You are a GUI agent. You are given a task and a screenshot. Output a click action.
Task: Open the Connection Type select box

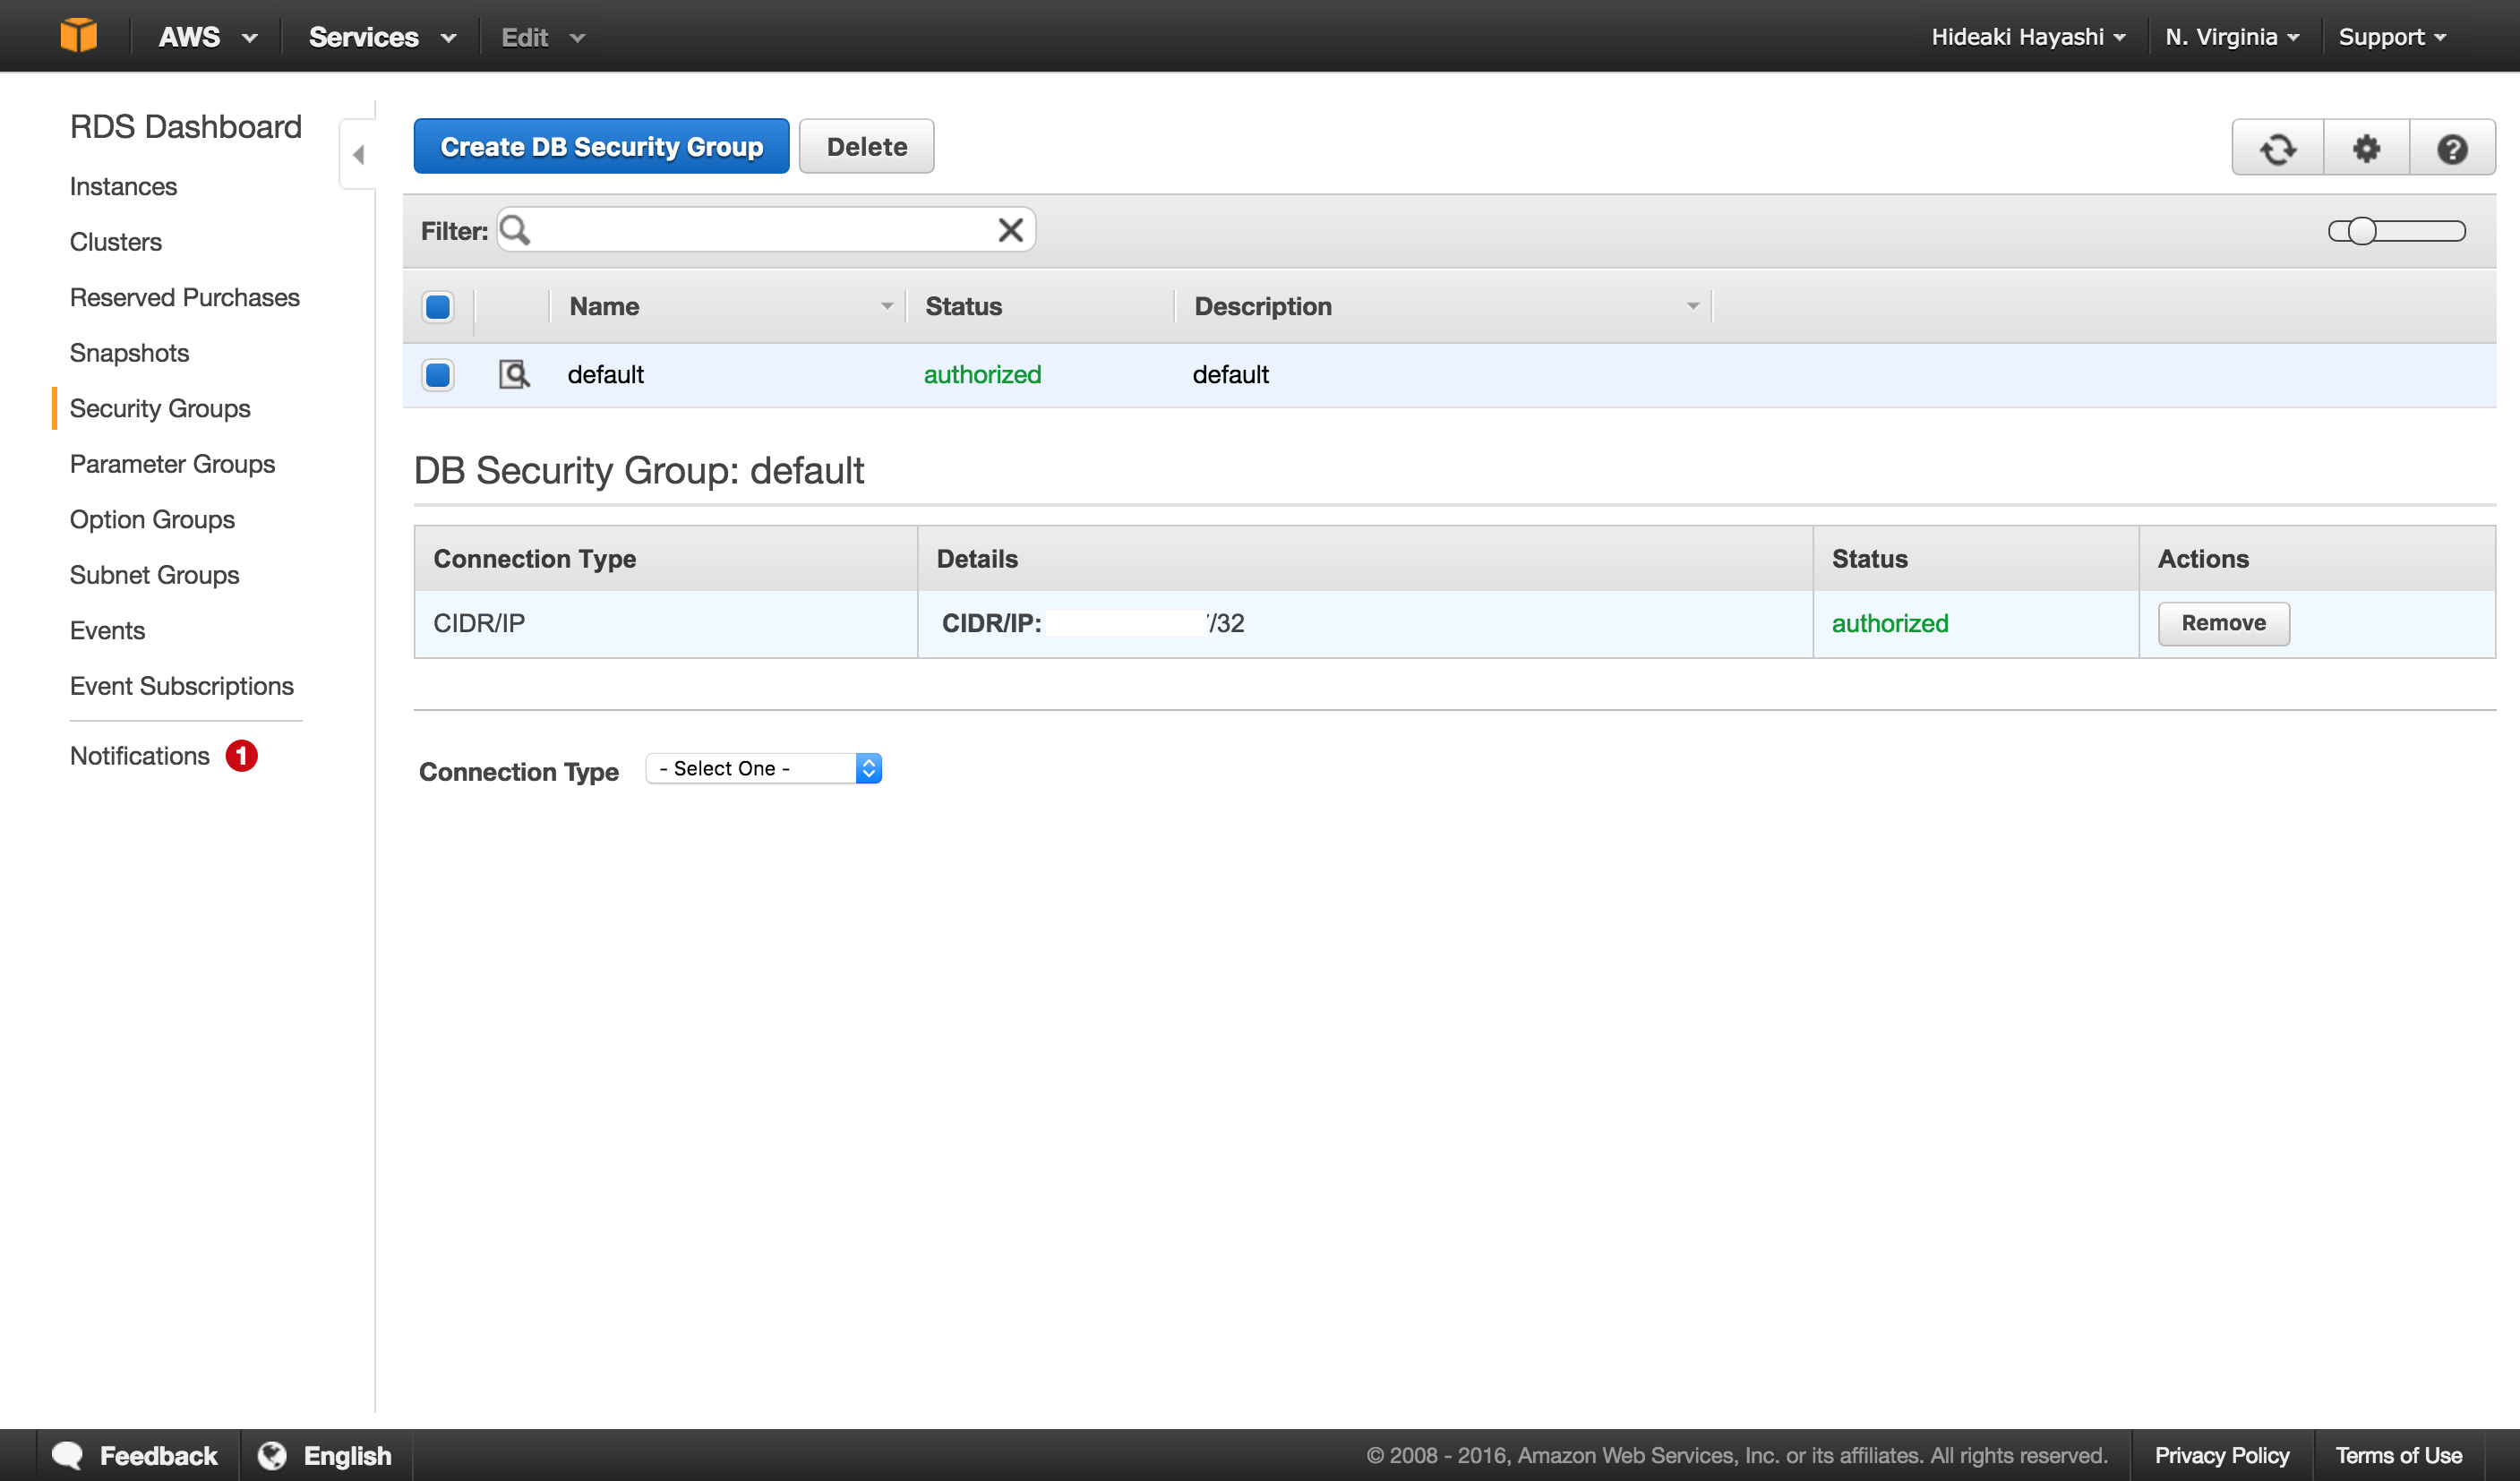[763, 768]
